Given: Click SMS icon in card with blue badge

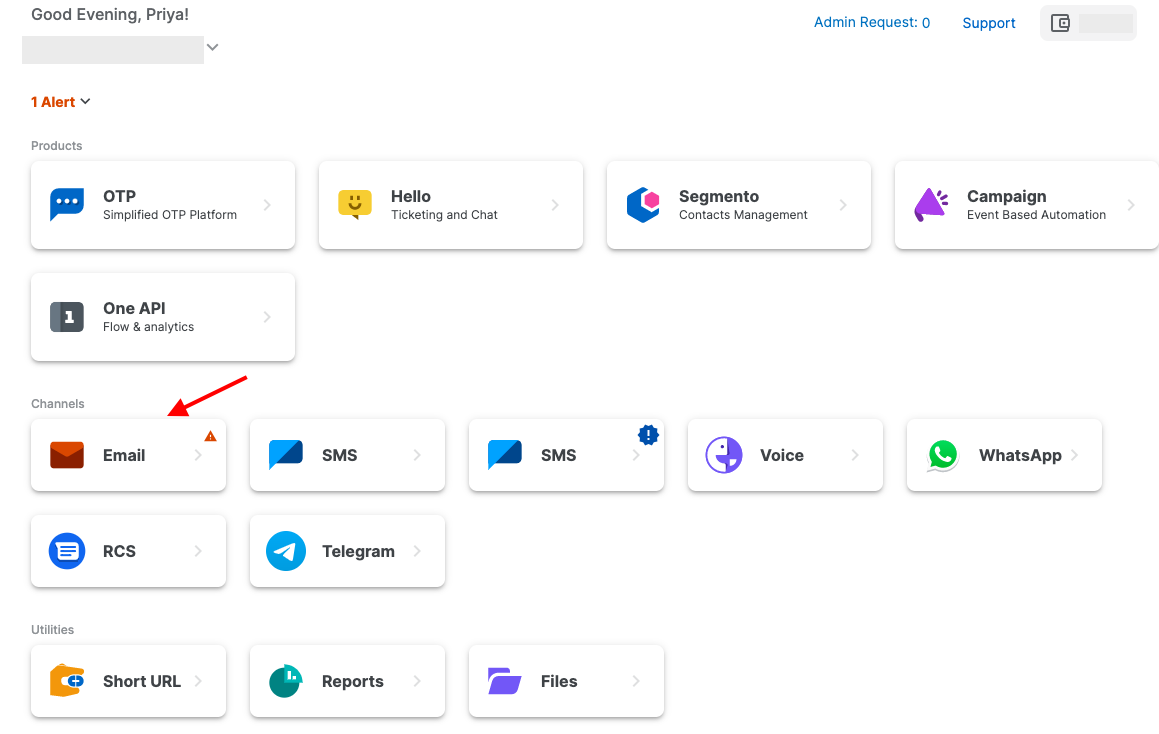Looking at the screenshot, I should point(505,455).
